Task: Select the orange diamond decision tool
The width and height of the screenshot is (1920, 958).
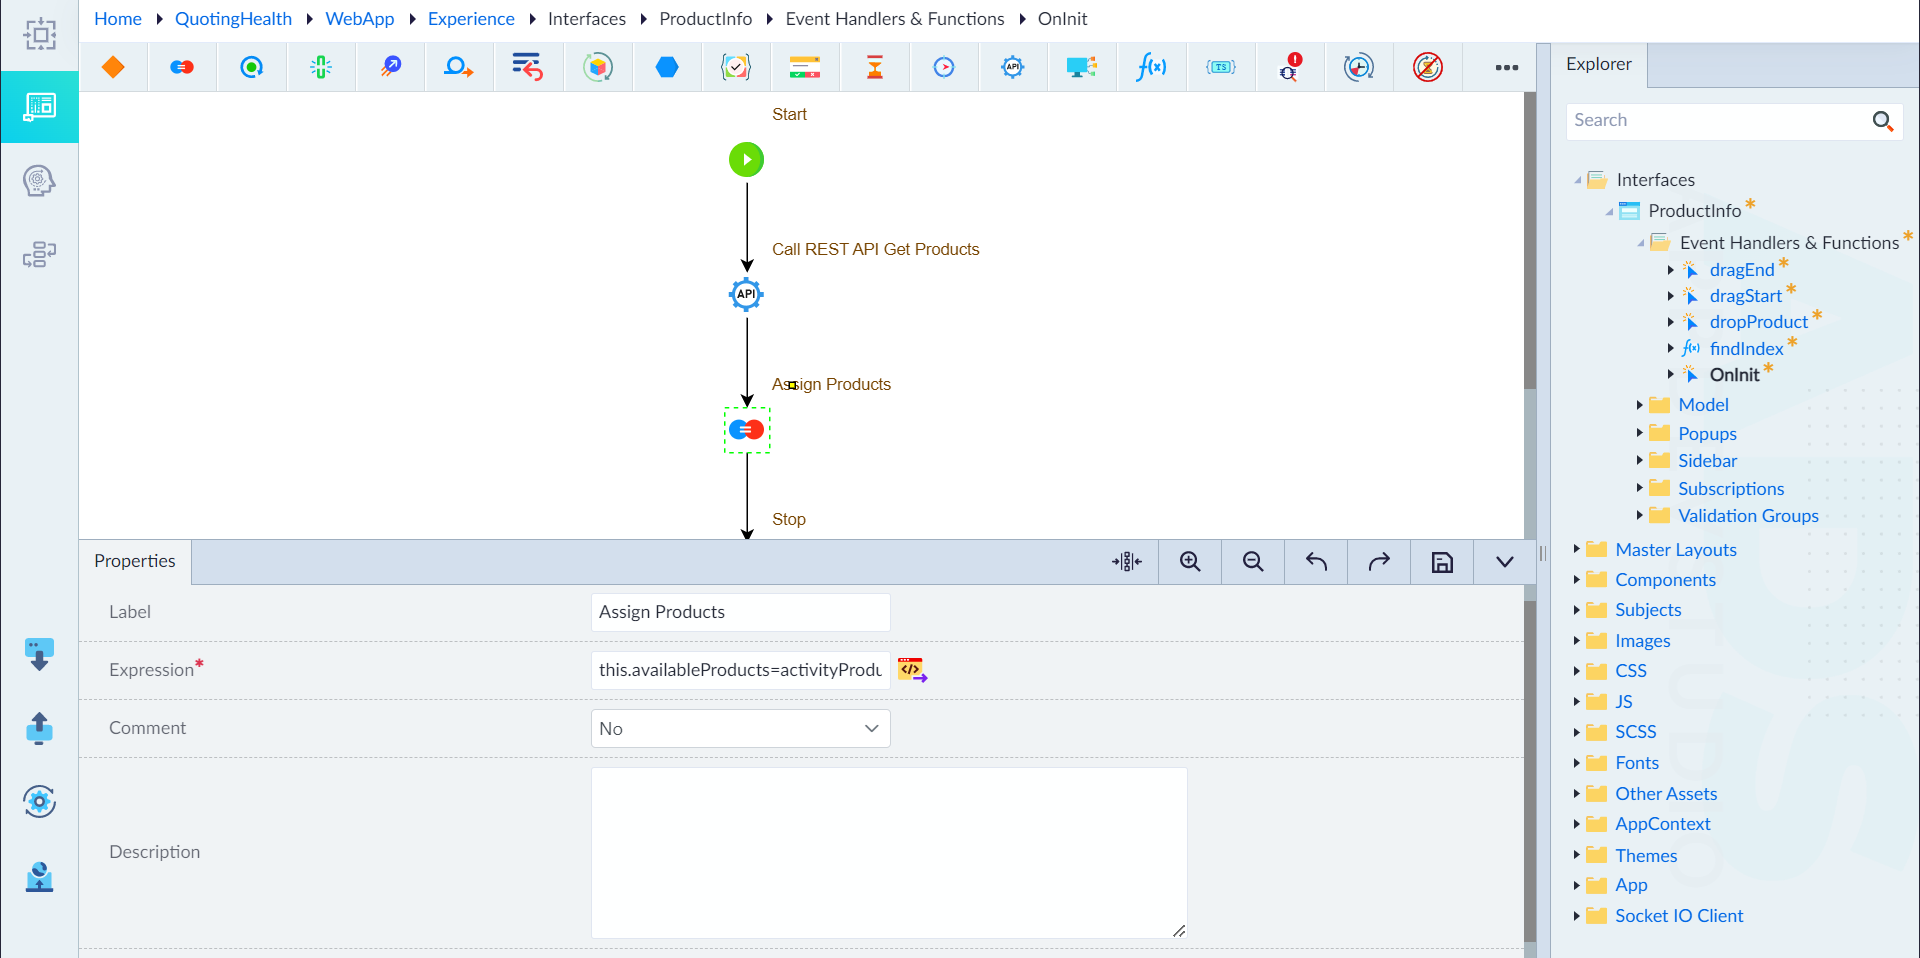Action: tap(113, 67)
